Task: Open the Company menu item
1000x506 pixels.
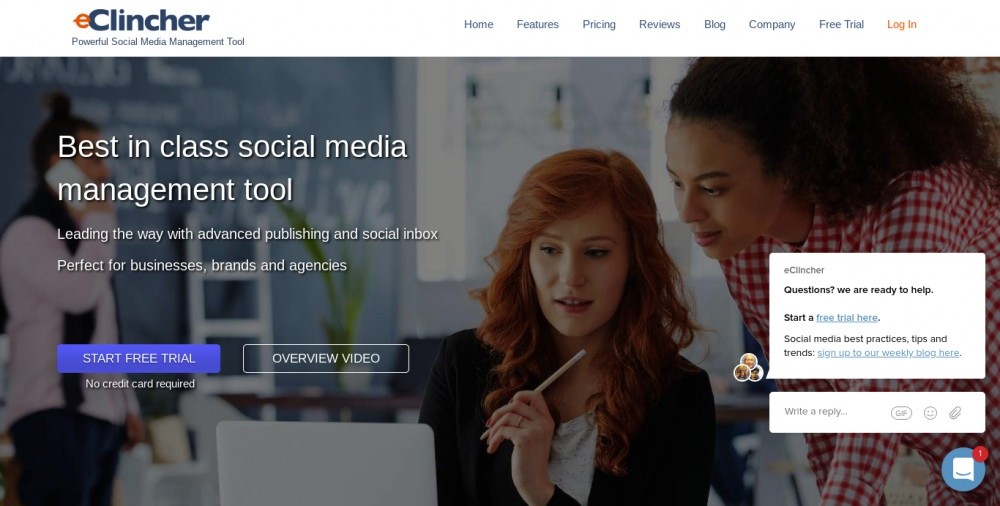Action: coord(772,24)
